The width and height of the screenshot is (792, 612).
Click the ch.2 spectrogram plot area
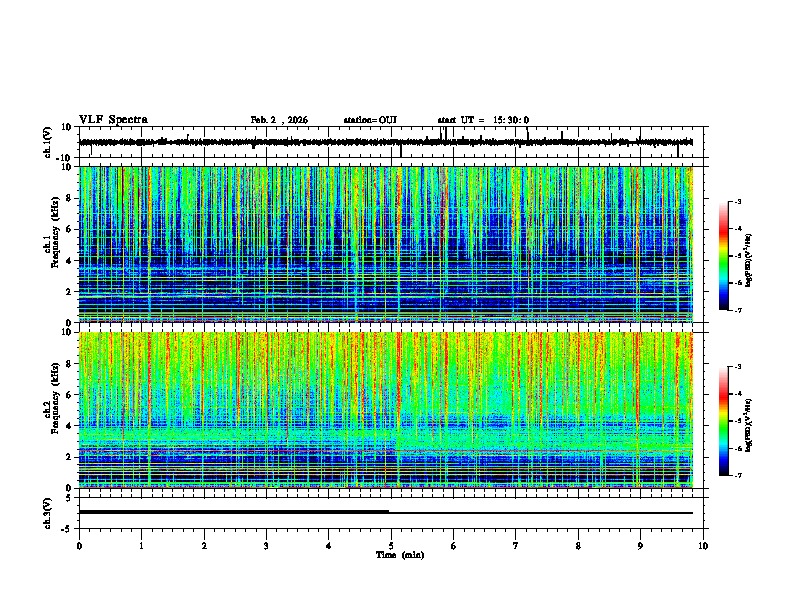385,410
